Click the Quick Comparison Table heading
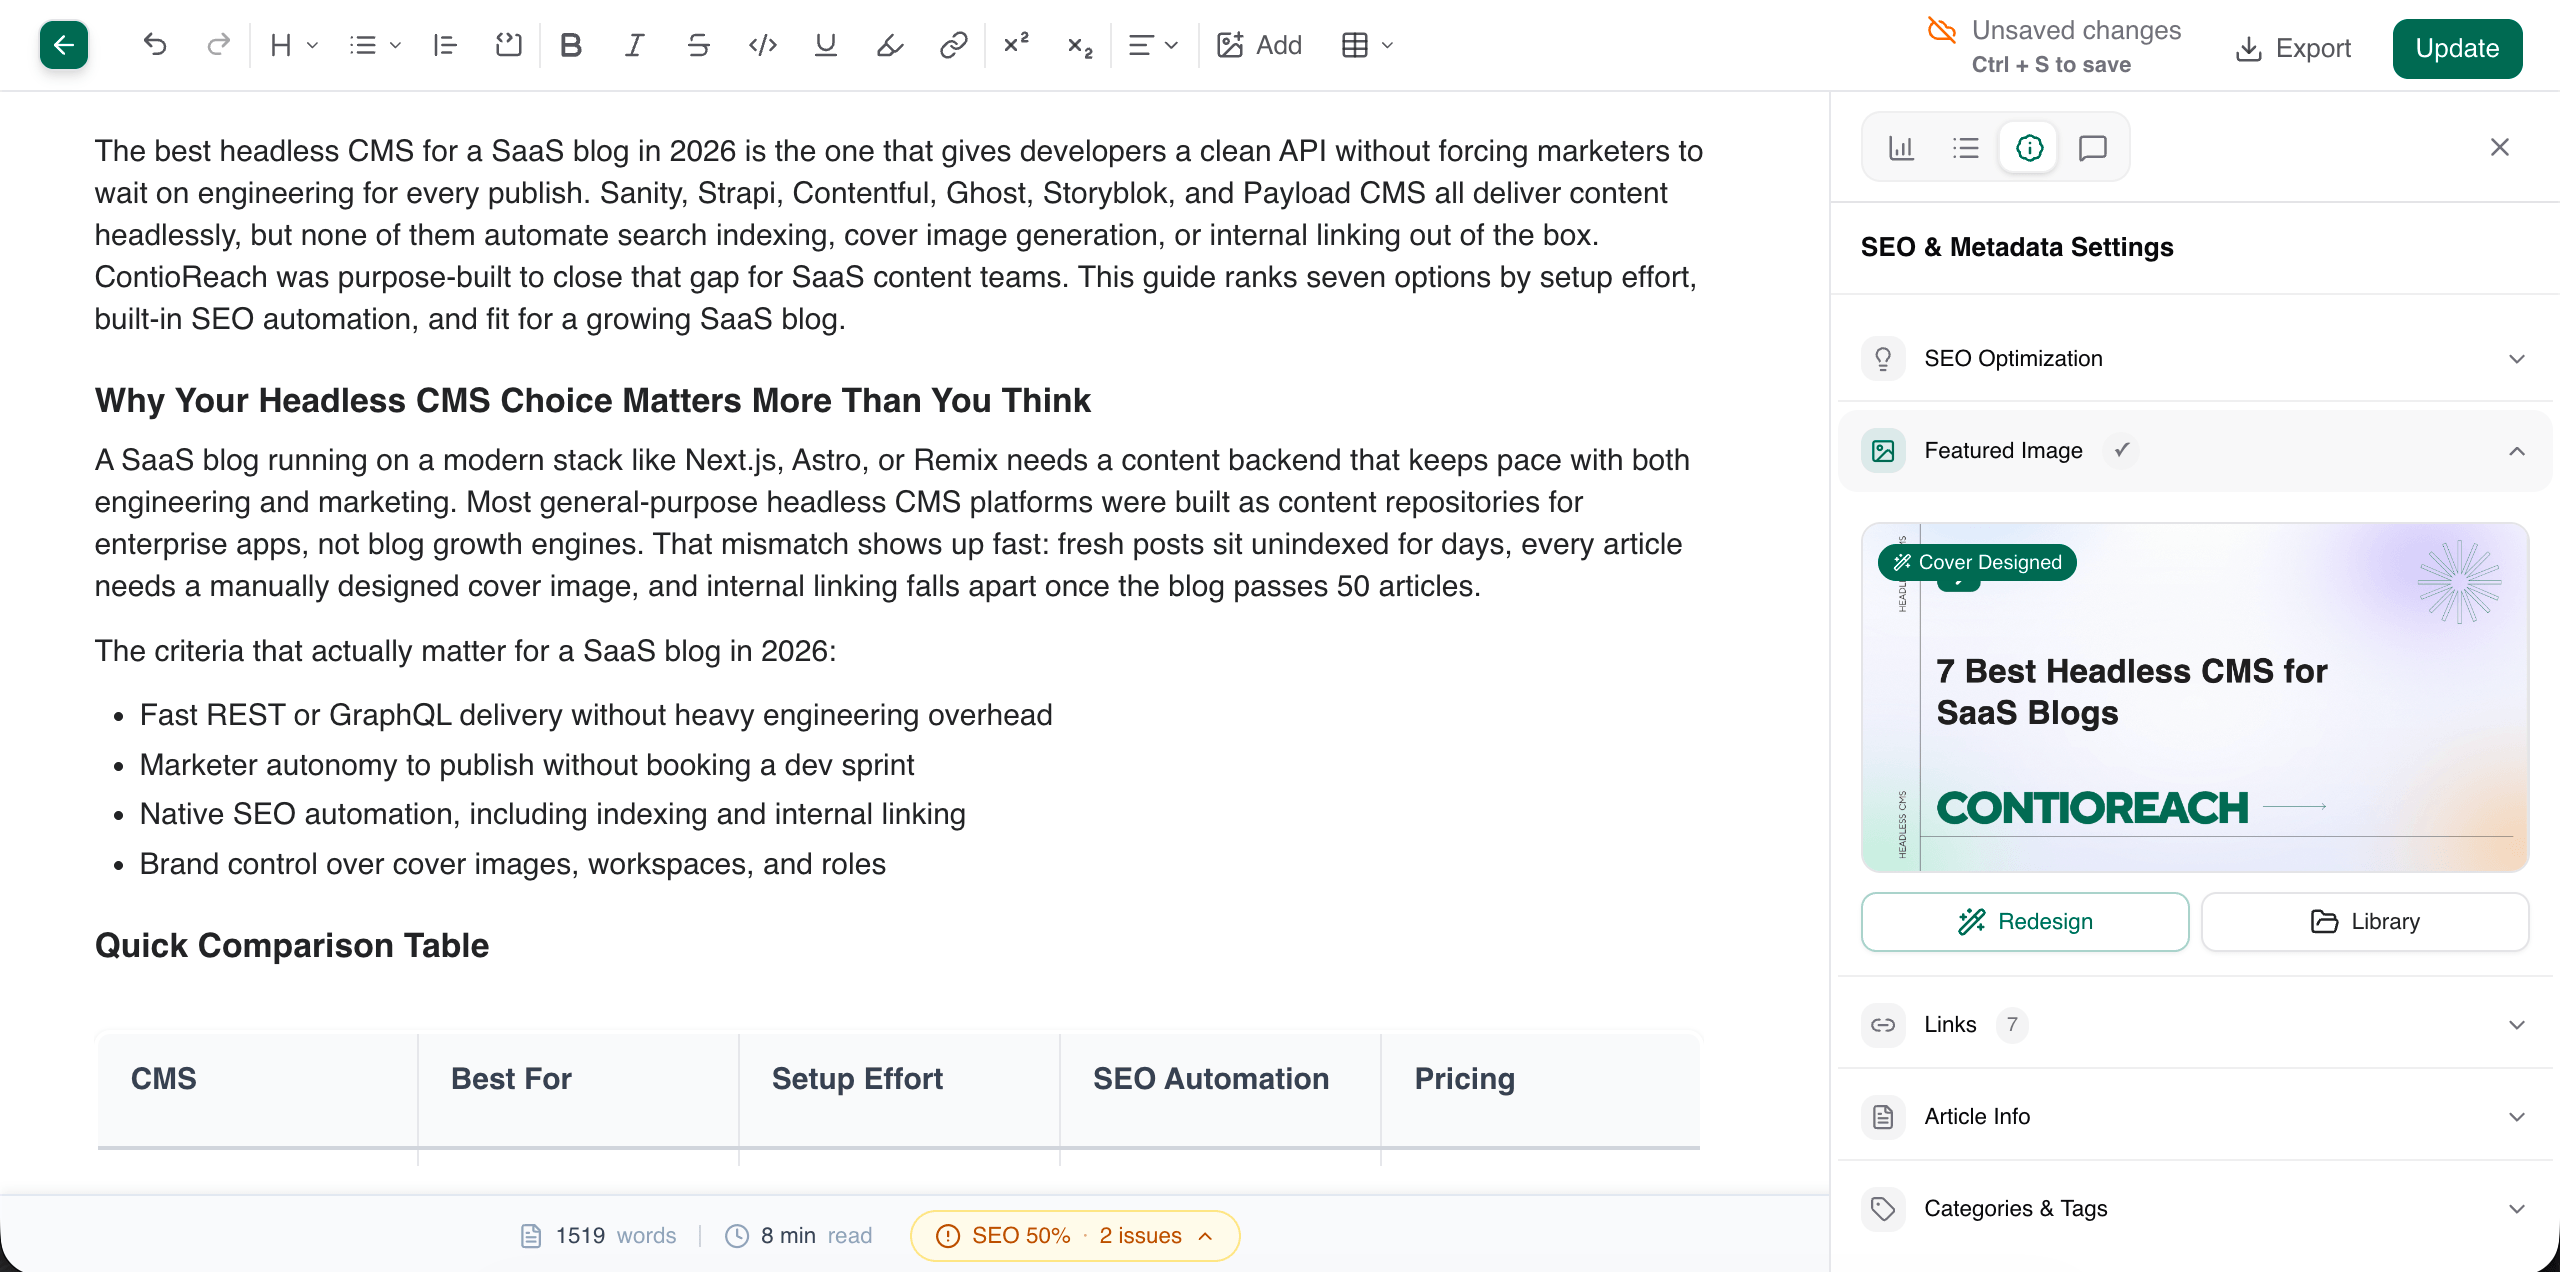 [x=292, y=945]
